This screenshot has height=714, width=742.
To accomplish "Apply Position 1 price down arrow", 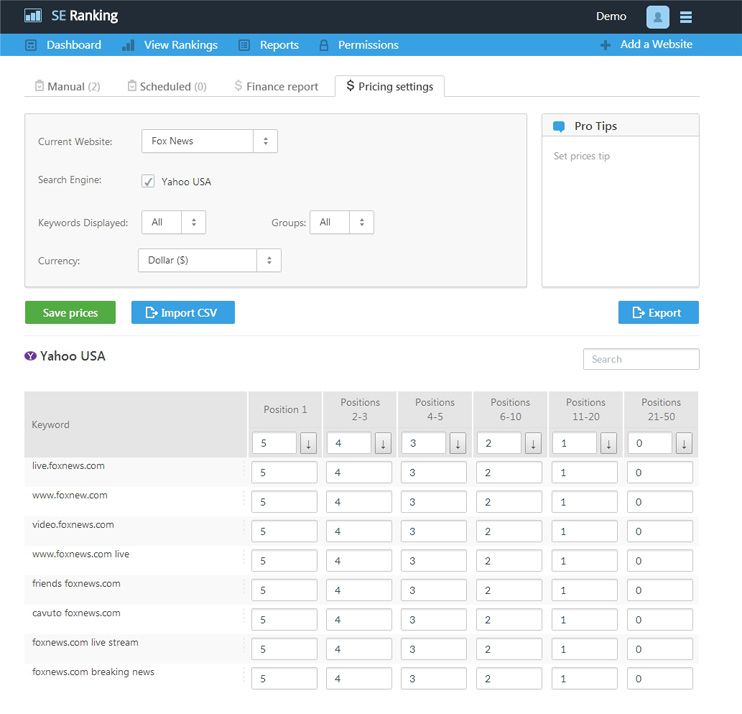I will pyautogui.click(x=308, y=444).
